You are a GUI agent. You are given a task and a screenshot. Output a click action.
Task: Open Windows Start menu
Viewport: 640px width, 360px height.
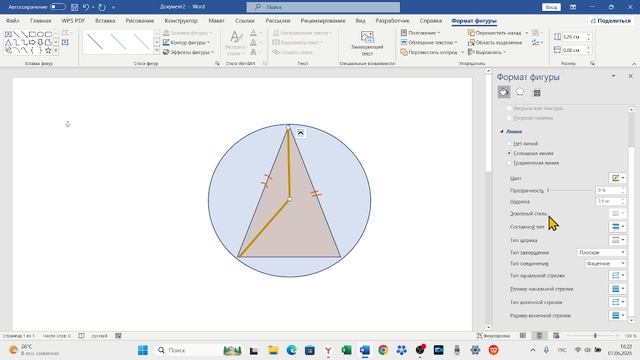[143, 350]
